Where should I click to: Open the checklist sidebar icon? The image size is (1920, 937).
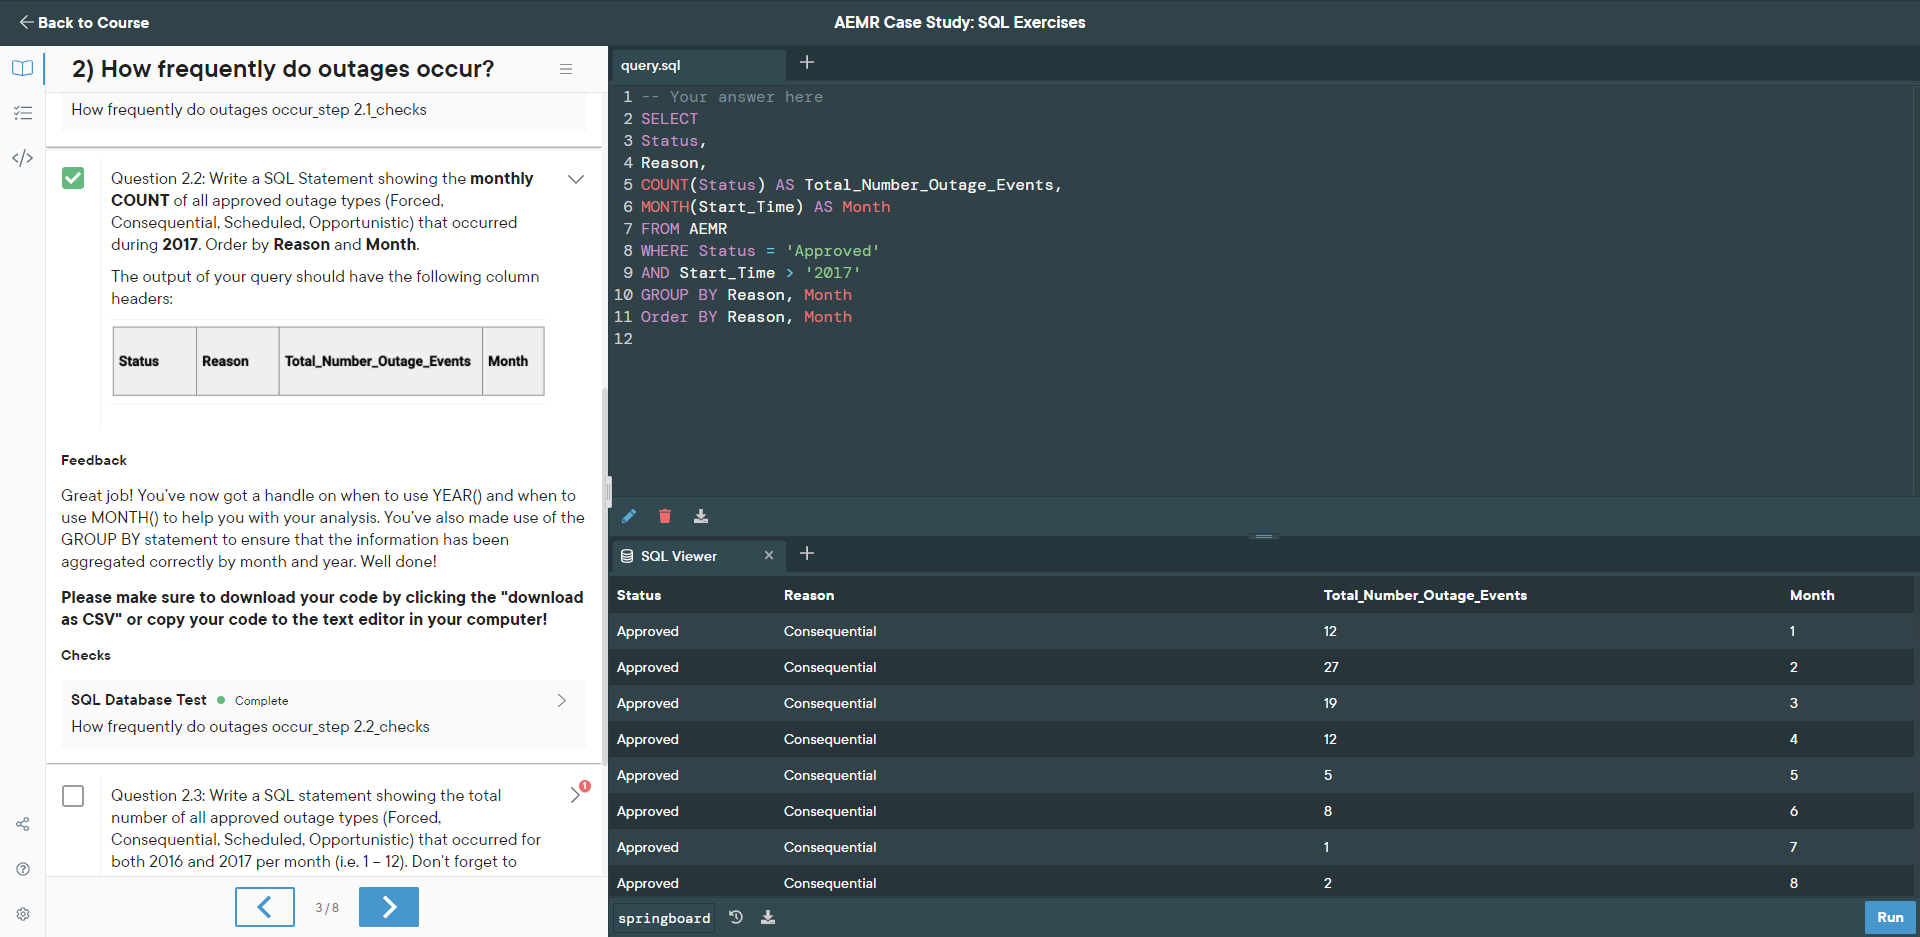click(22, 113)
